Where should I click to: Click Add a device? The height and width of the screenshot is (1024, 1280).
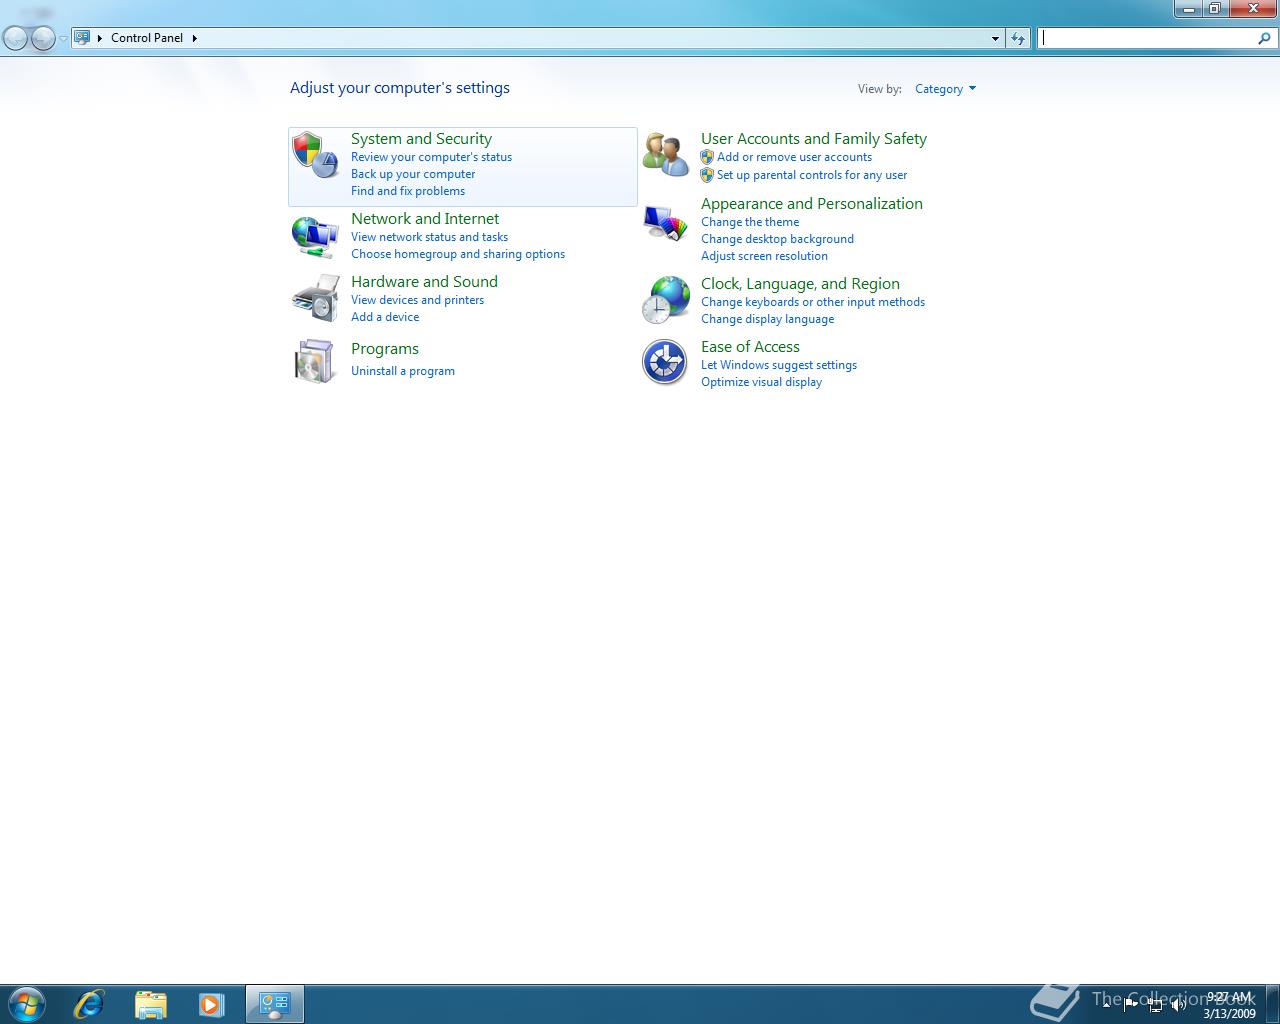click(385, 317)
